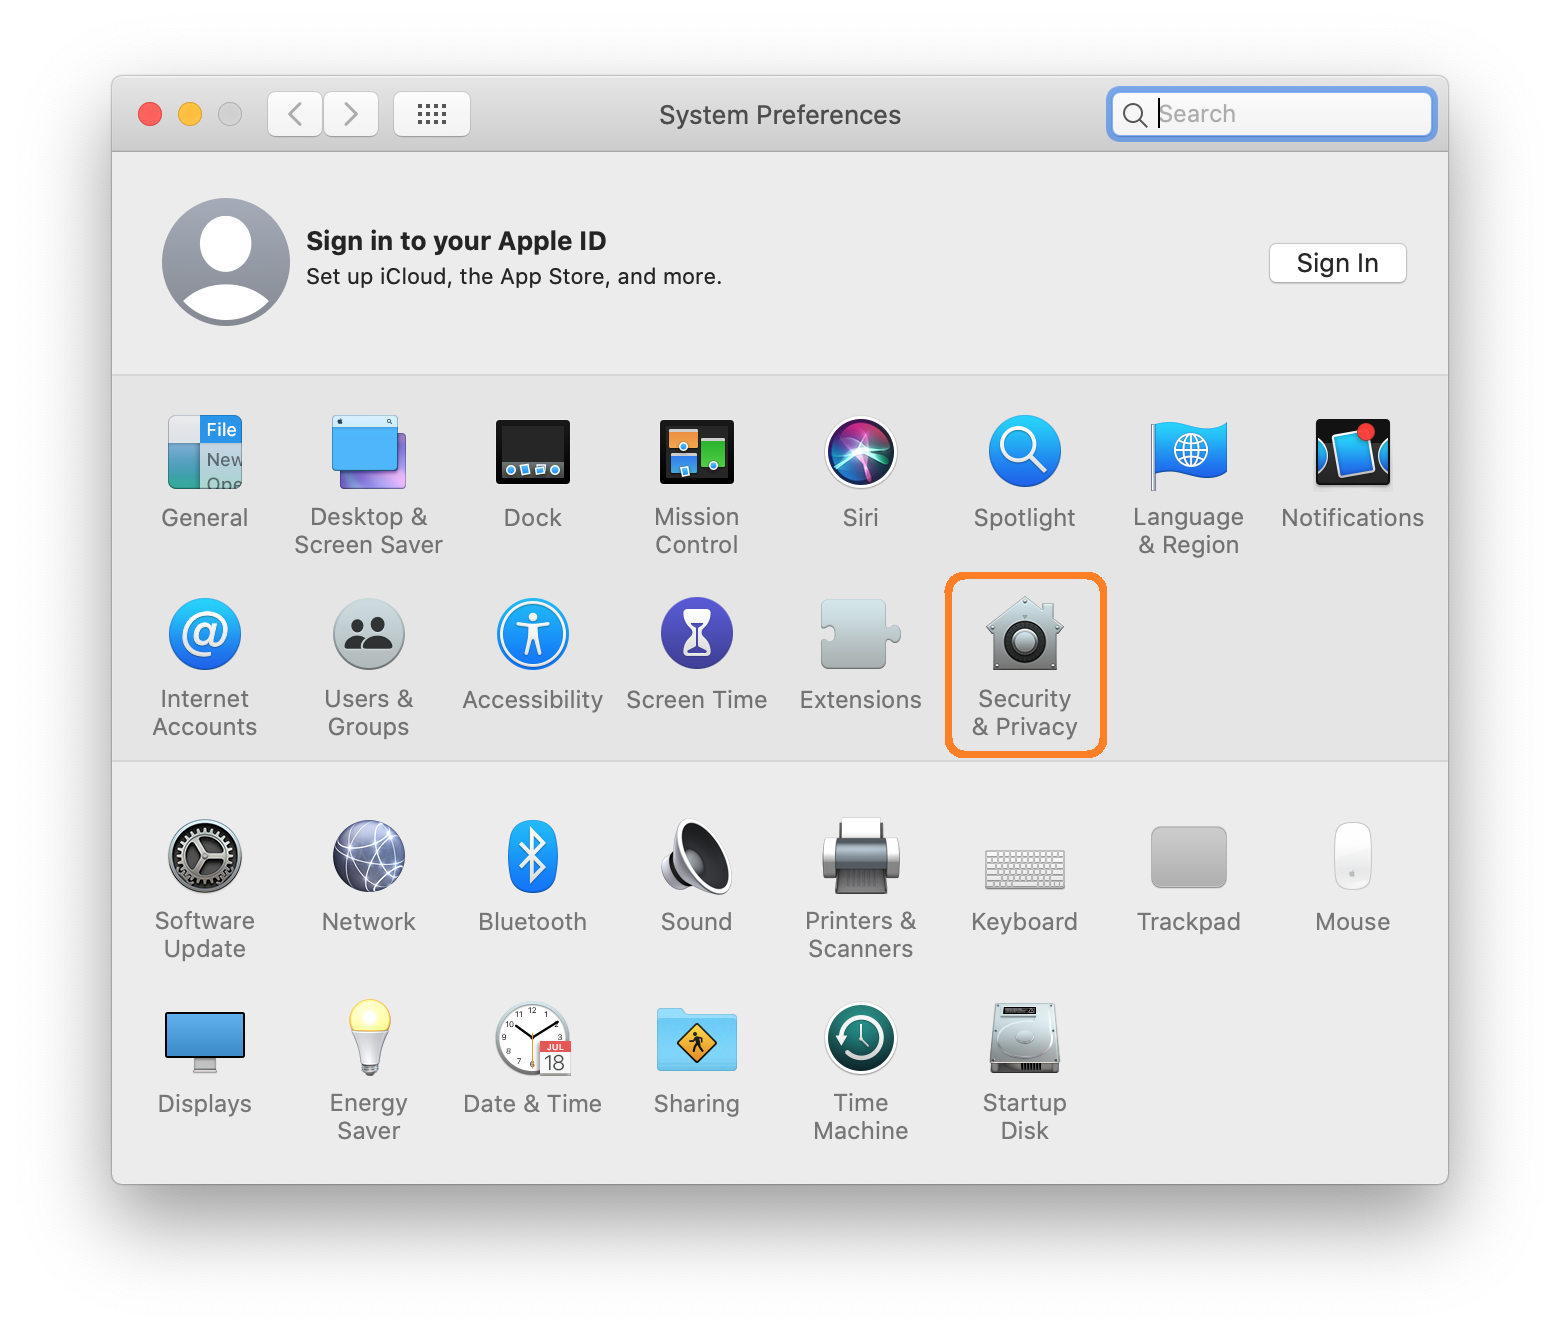Image resolution: width=1560 pixels, height=1332 pixels.
Task: Show all preferences with the grid button
Action: [432, 114]
